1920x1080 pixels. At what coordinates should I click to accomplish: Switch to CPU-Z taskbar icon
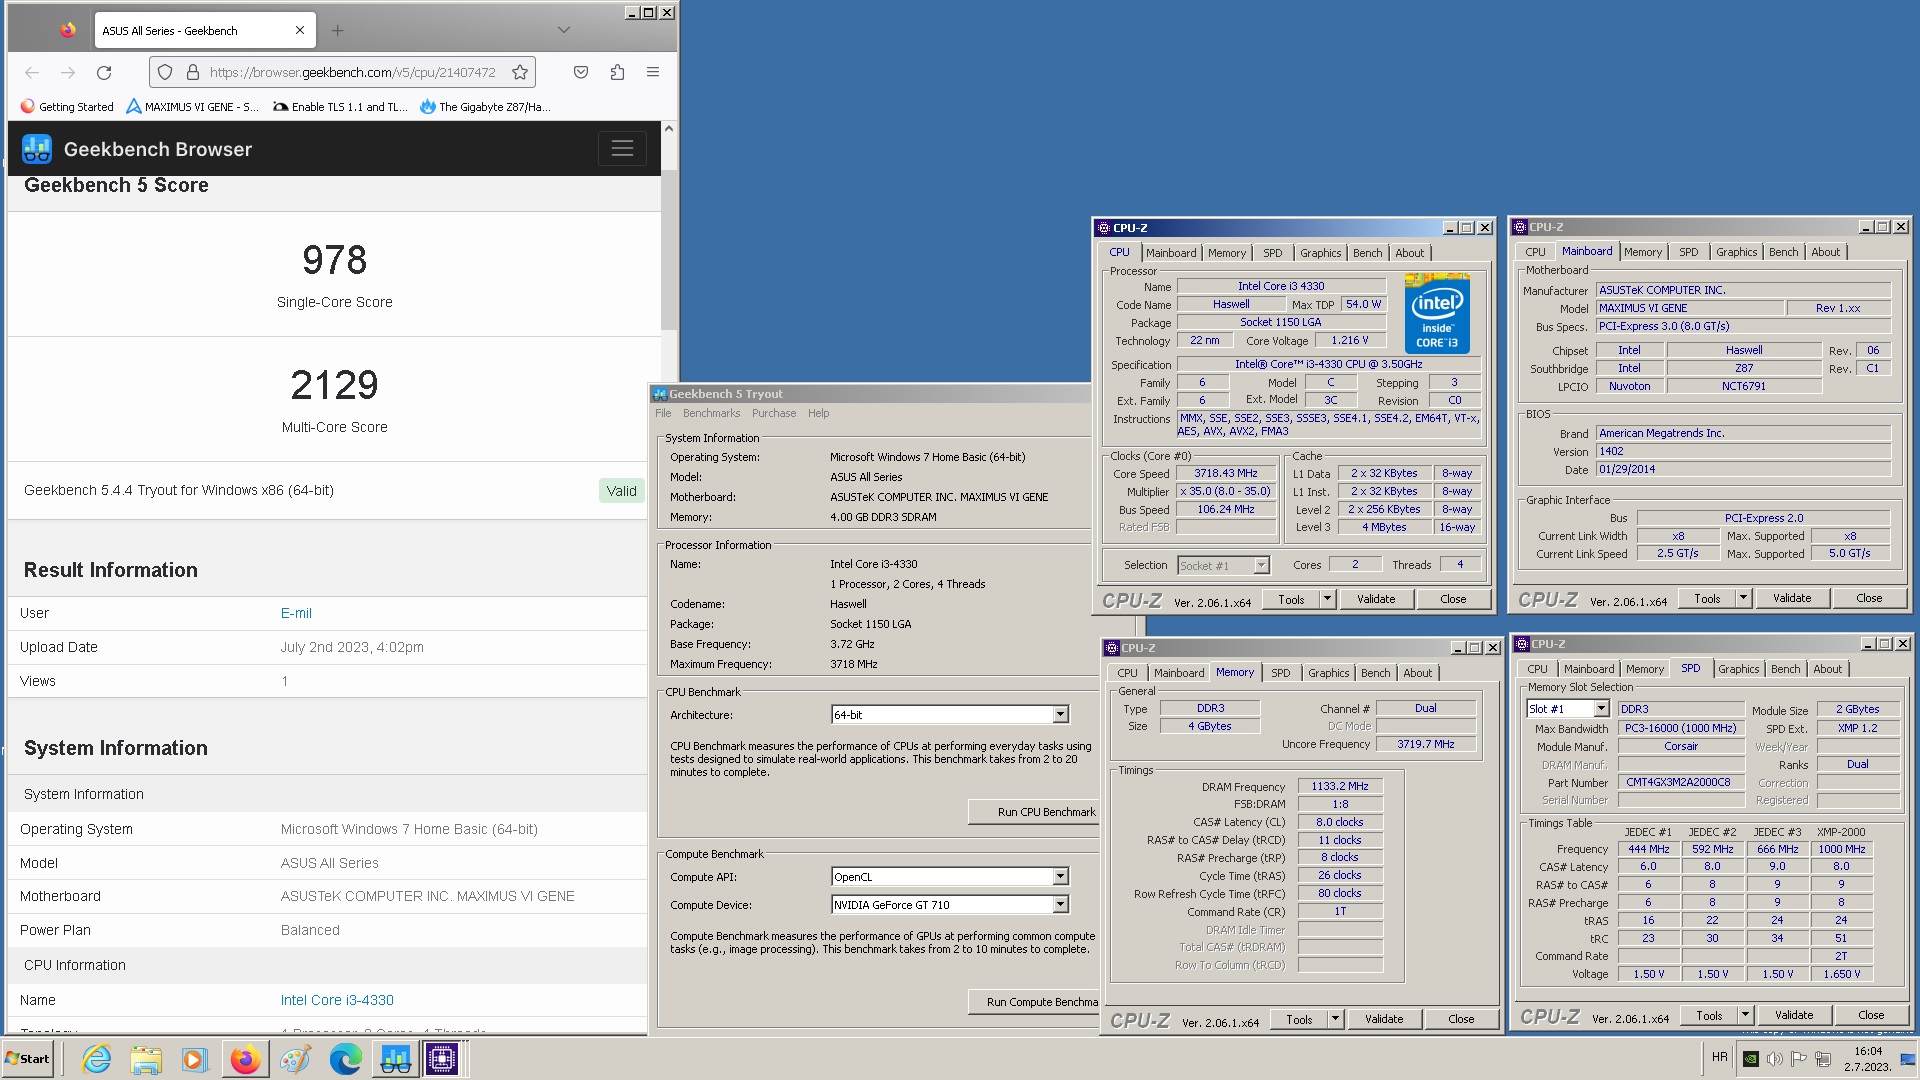pyautogui.click(x=442, y=1059)
